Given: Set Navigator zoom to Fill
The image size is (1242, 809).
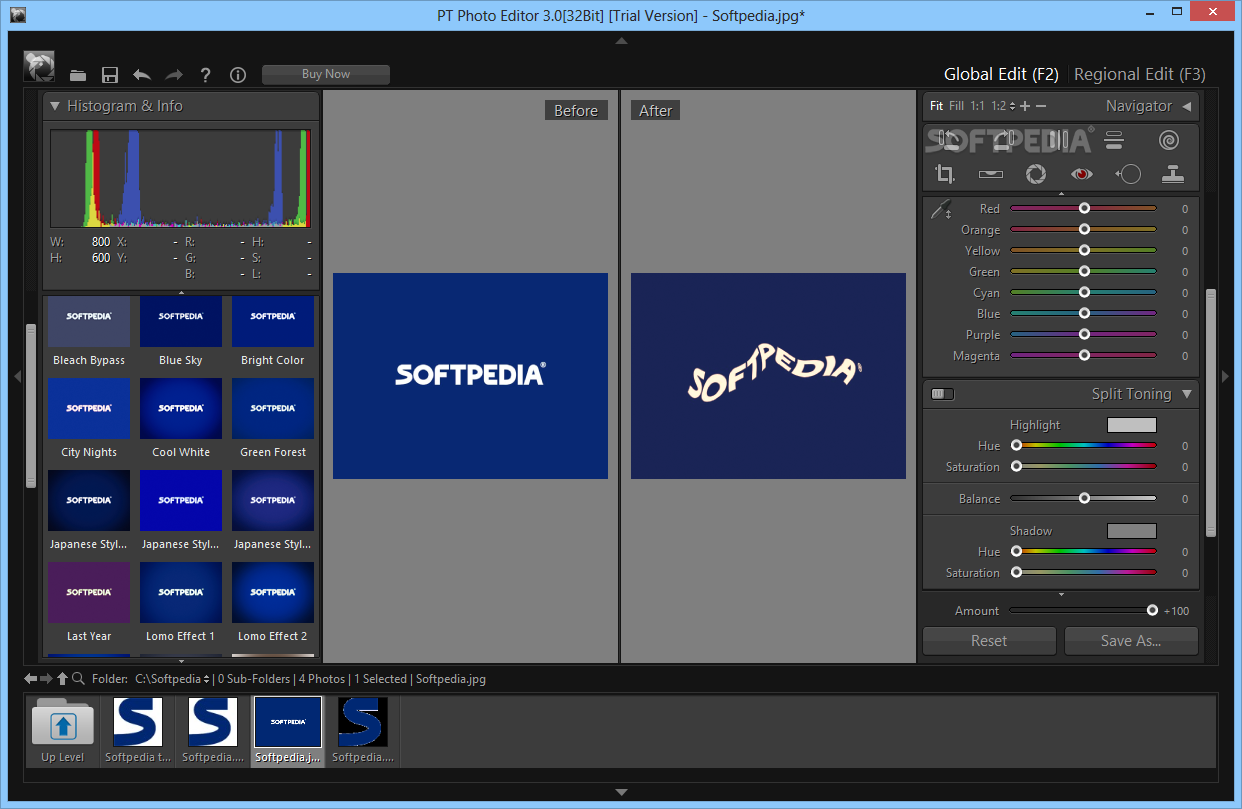Looking at the screenshot, I should pos(957,106).
